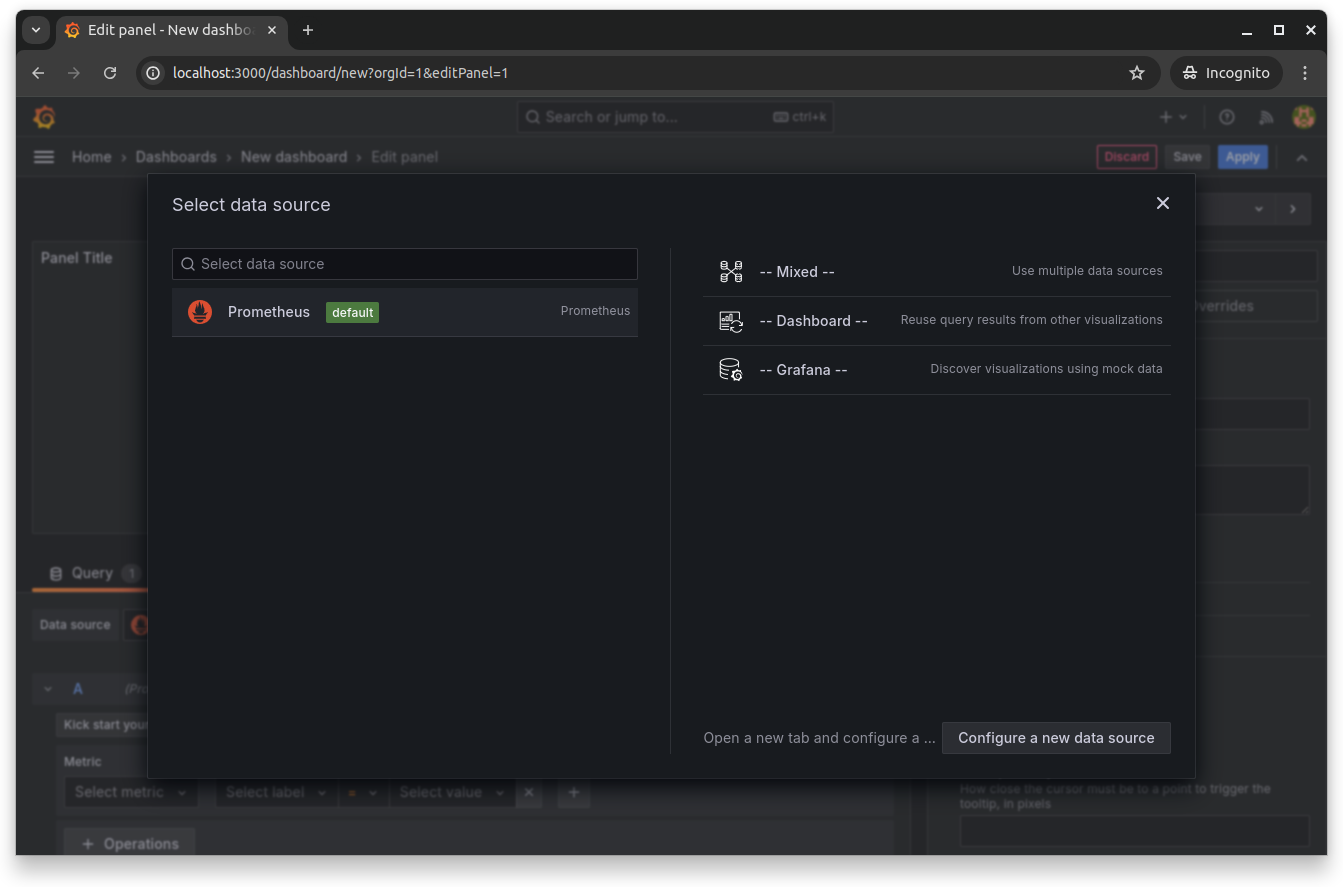This screenshot has width=1343, height=887.
Task: Click the Save button
Action: point(1187,157)
